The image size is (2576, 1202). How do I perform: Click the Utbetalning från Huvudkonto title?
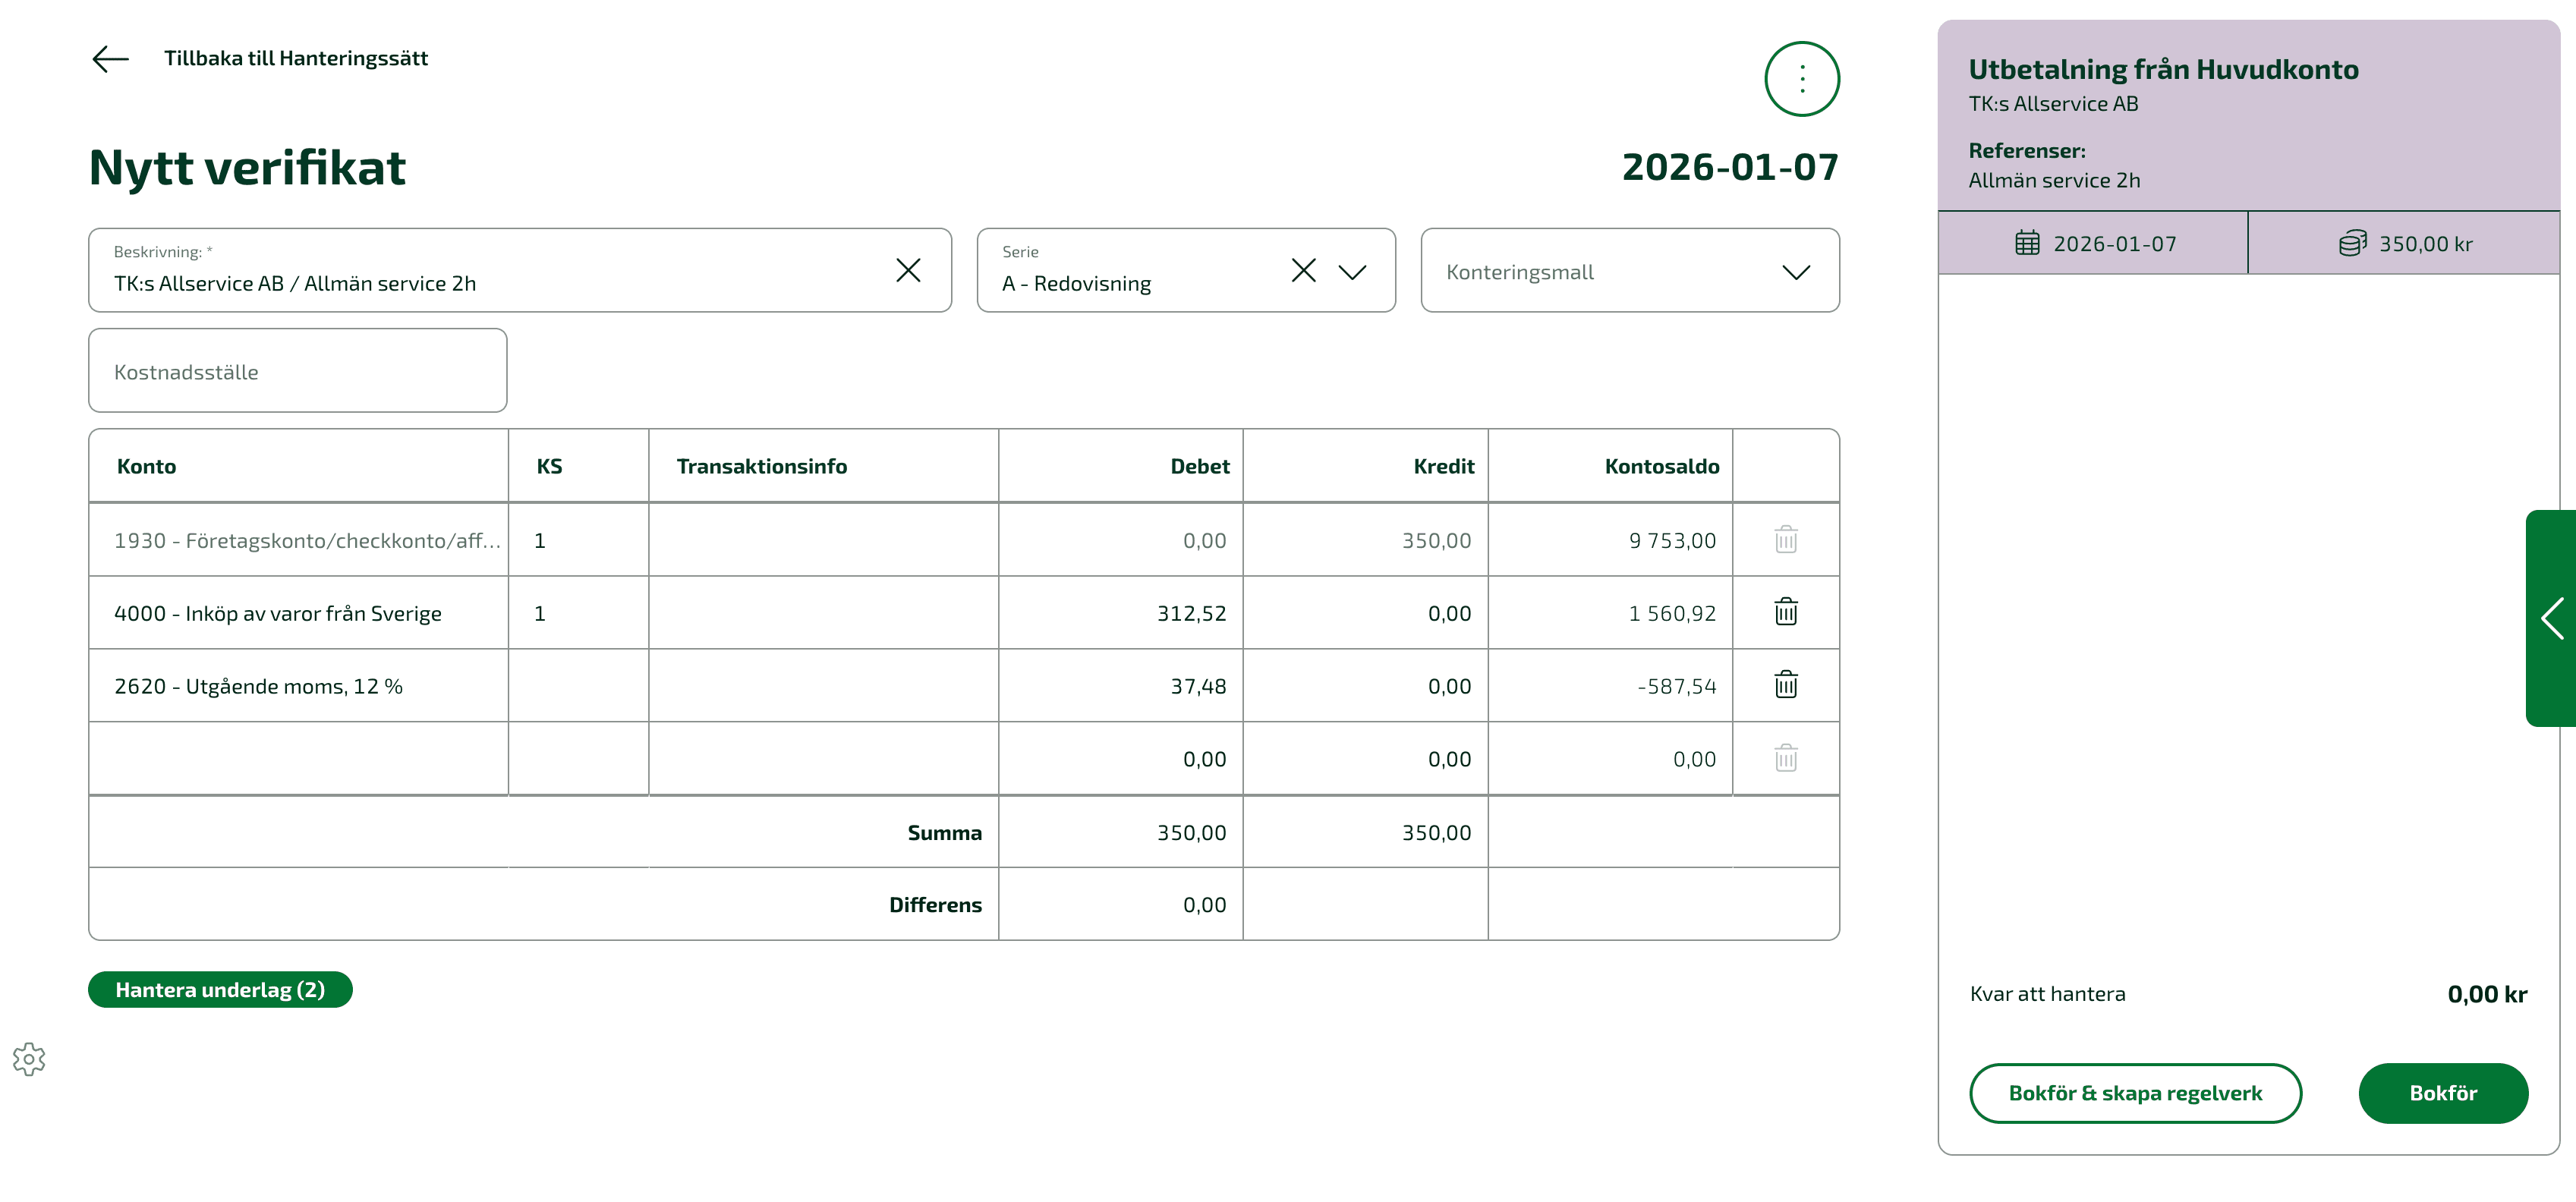[x=2163, y=69]
